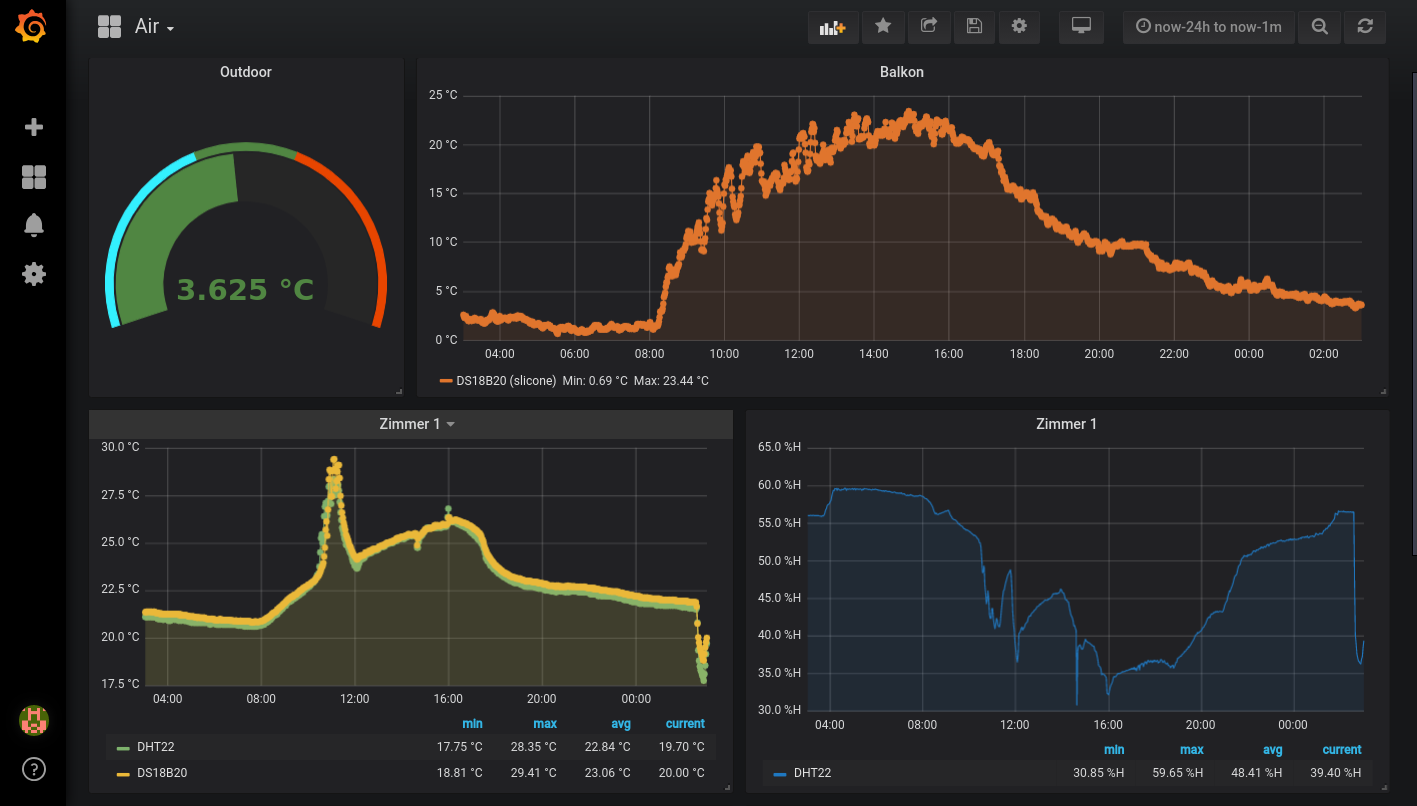The height and width of the screenshot is (806, 1417).
Task: Refresh the dashboard
Action: pyautogui.click(x=1365, y=27)
